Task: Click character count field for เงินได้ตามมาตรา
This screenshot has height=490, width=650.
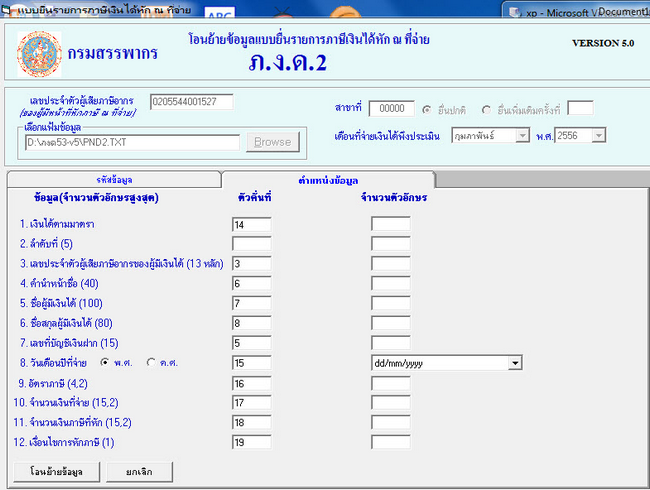Action: [391, 224]
